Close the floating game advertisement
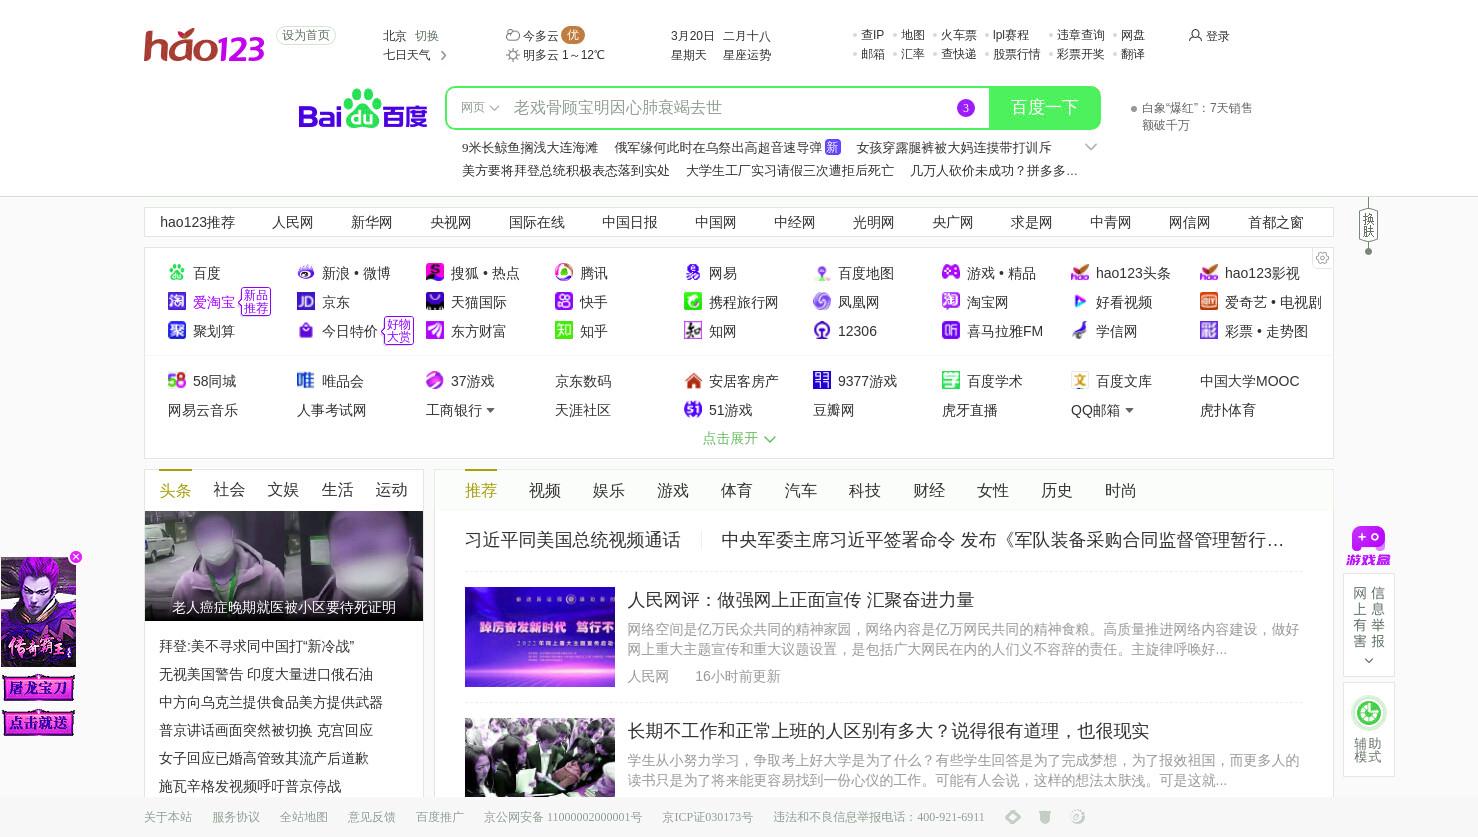The width and height of the screenshot is (1478, 837). tap(76, 557)
